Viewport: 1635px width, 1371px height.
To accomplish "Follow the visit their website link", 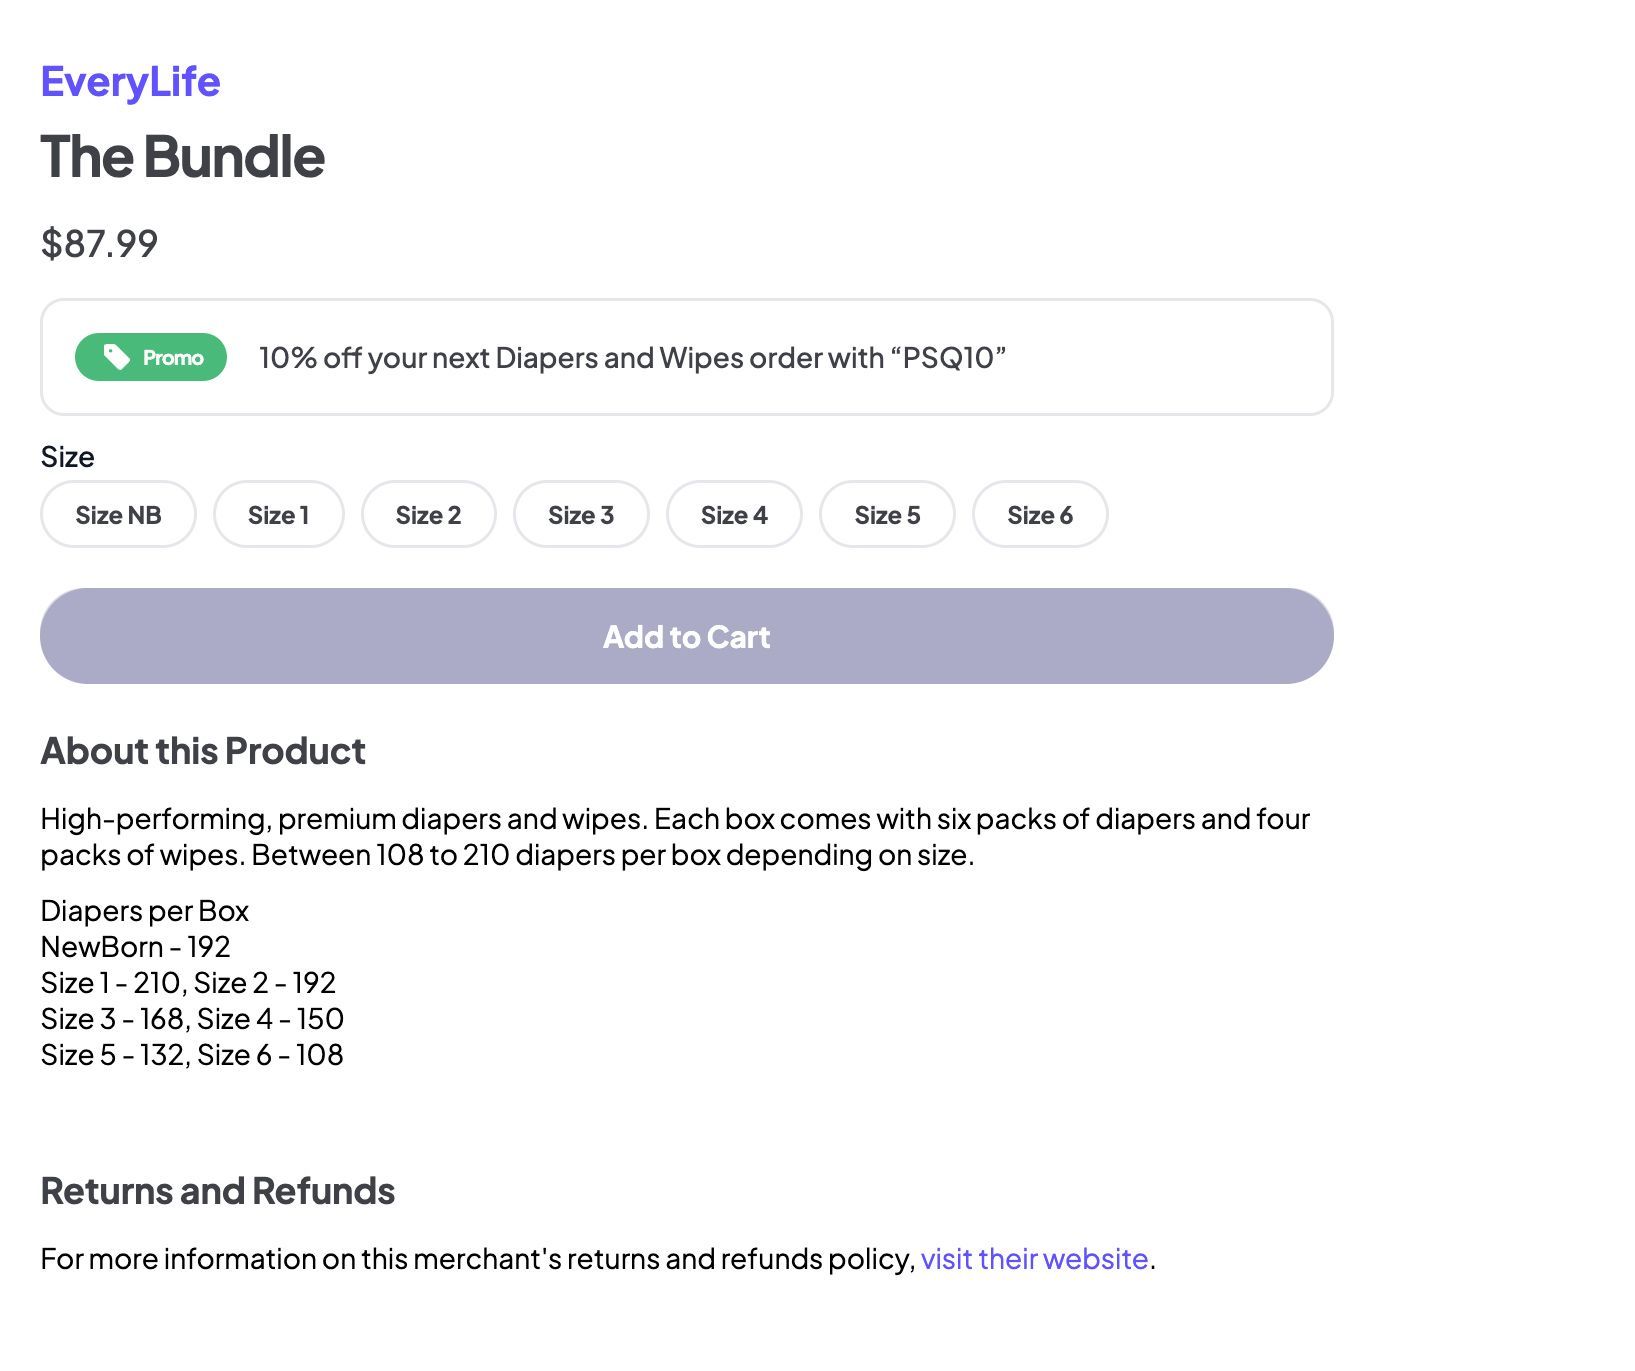I will (x=1034, y=1258).
